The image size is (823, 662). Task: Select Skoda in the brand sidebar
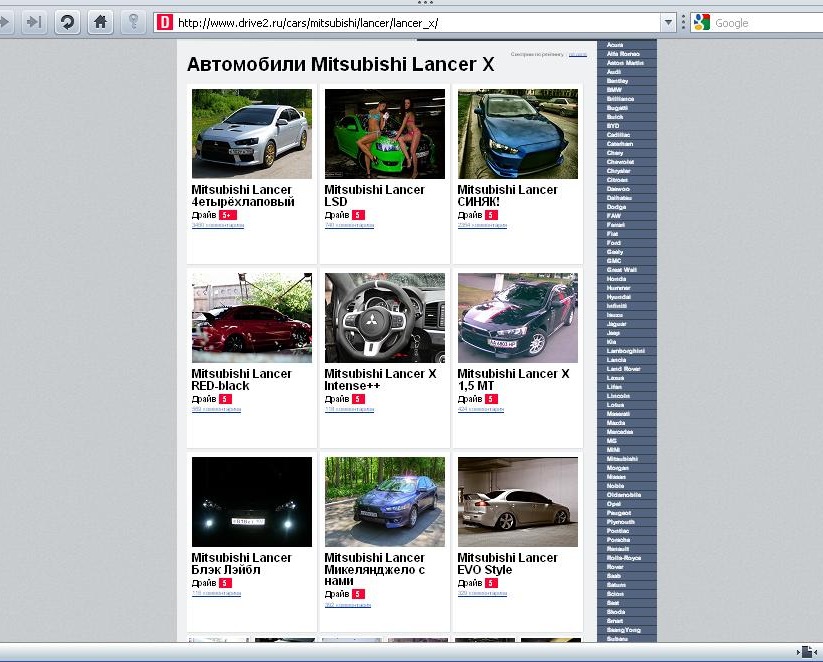(616, 612)
